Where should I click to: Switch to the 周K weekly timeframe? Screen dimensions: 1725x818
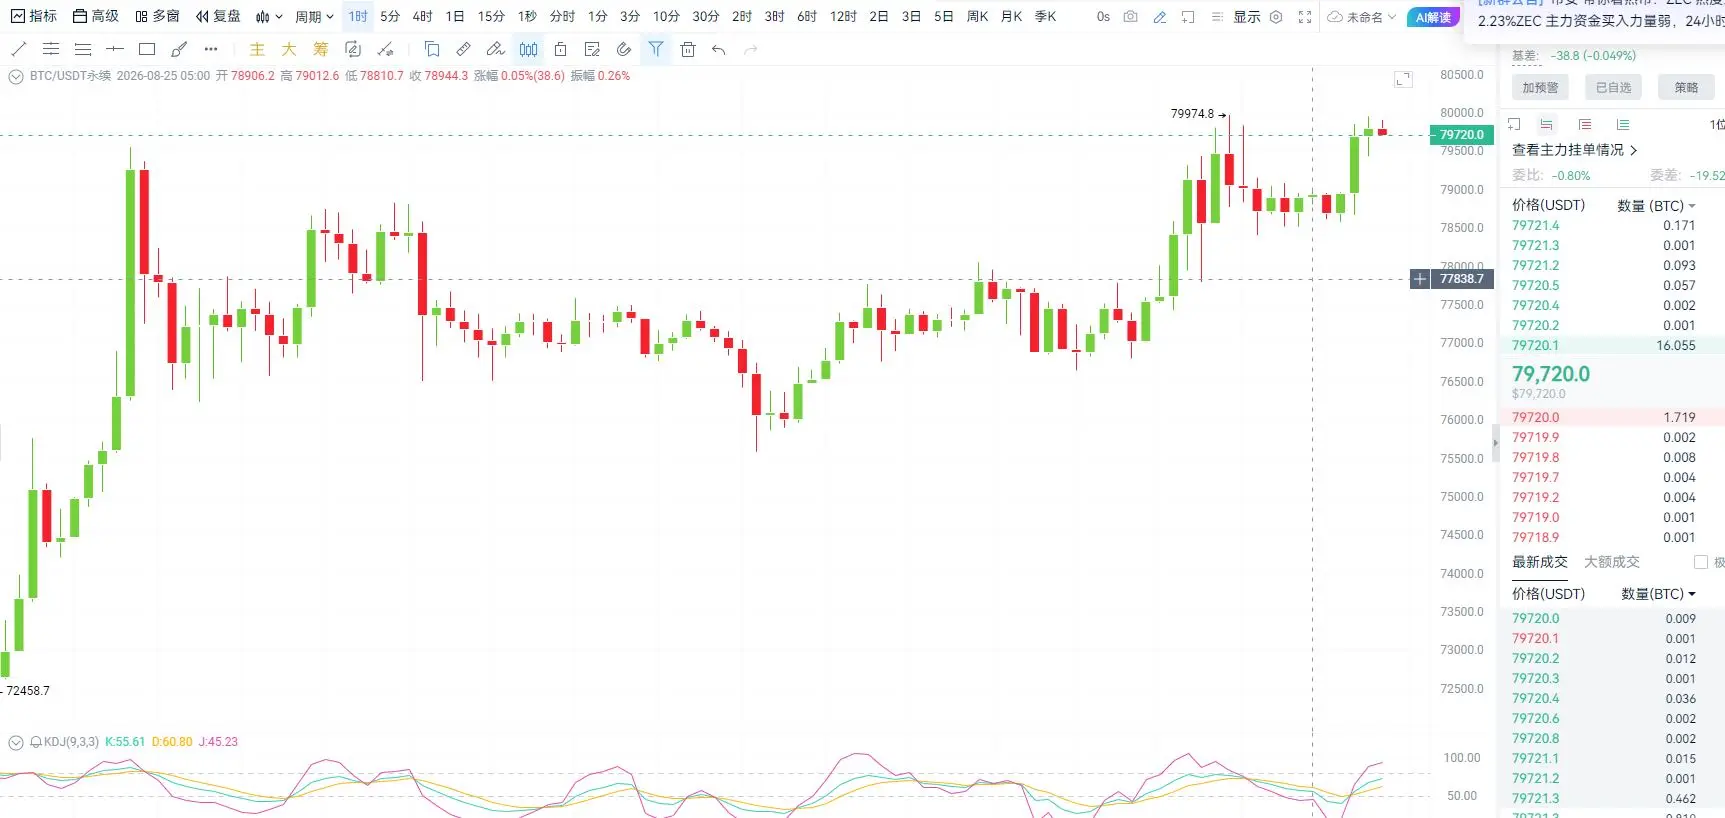(977, 16)
